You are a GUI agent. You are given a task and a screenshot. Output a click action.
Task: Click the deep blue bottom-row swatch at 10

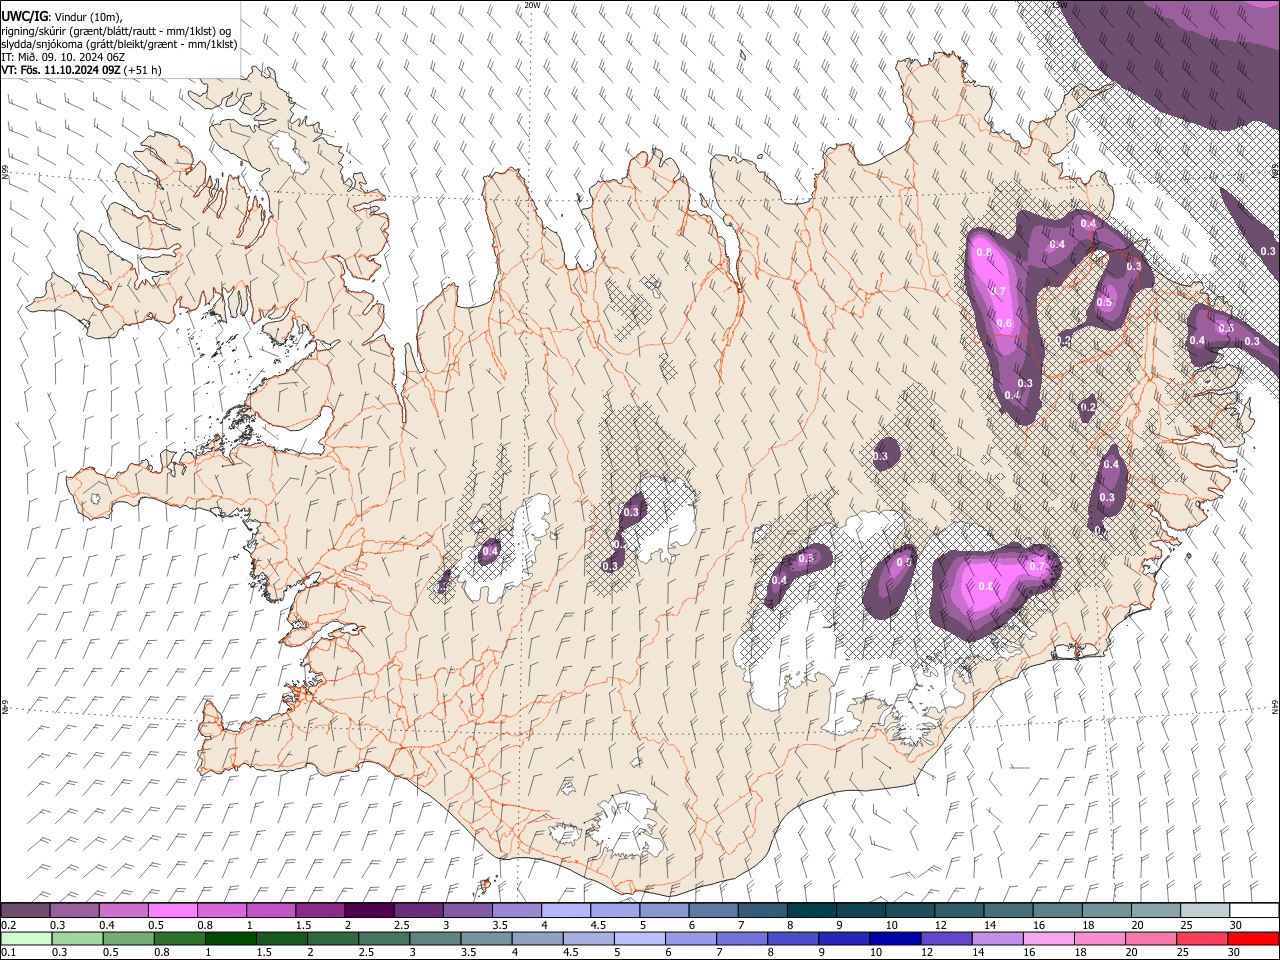point(896,938)
